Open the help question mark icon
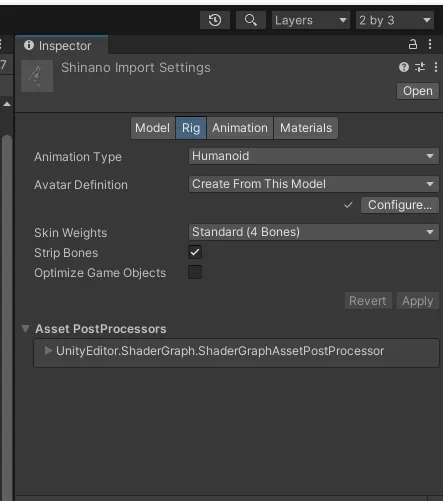Screen dimensions: 443x501 404,67
